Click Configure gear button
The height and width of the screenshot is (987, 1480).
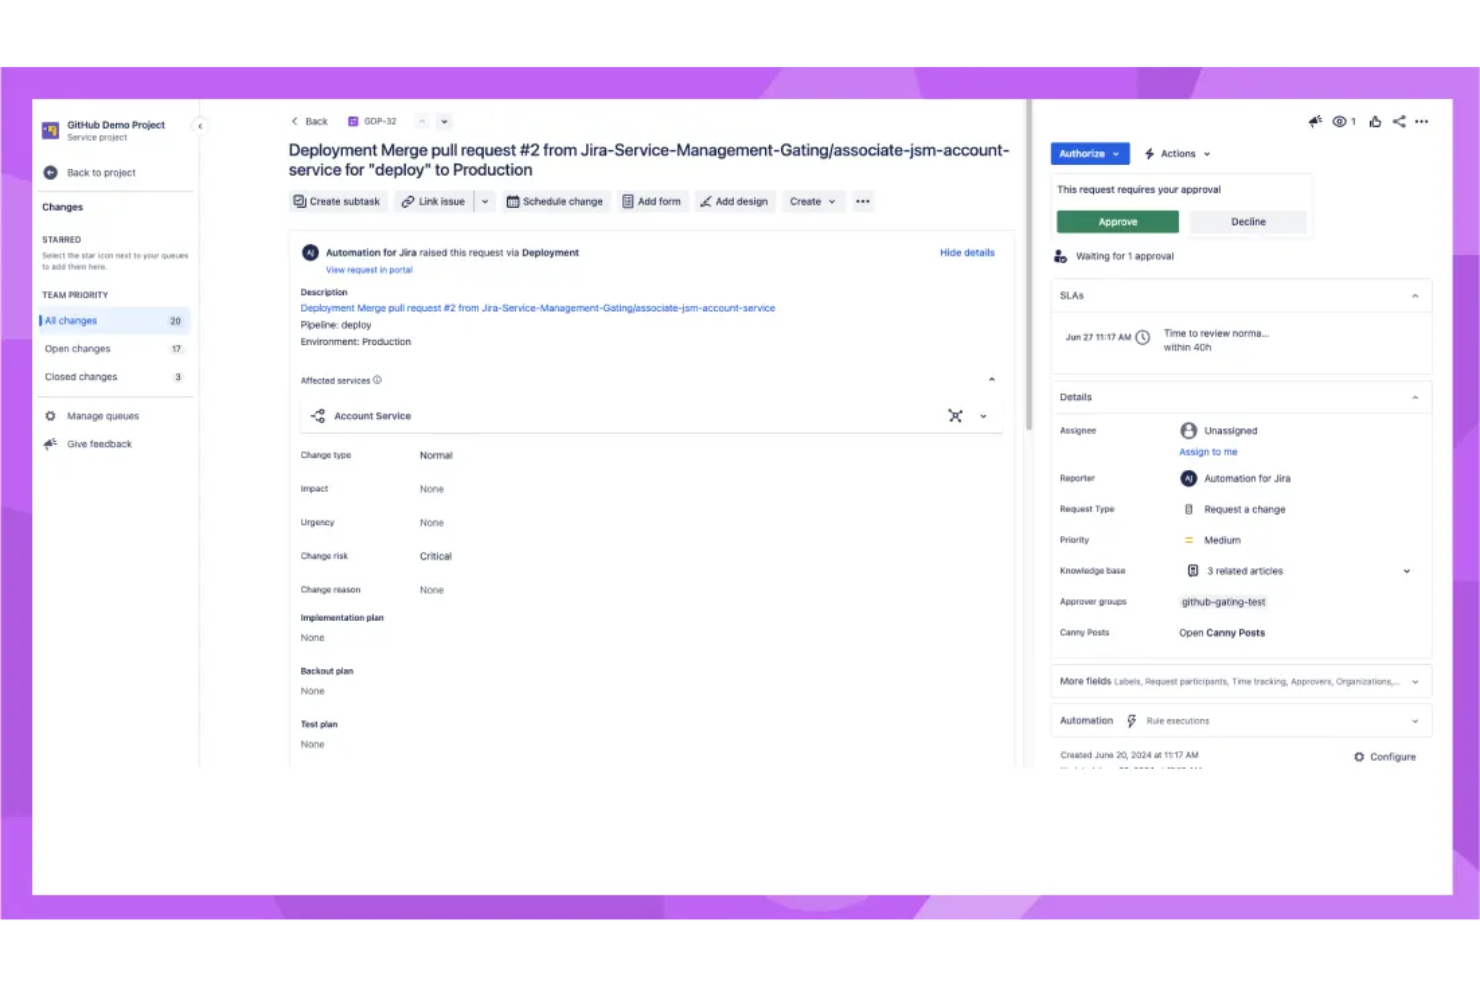pos(1385,757)
